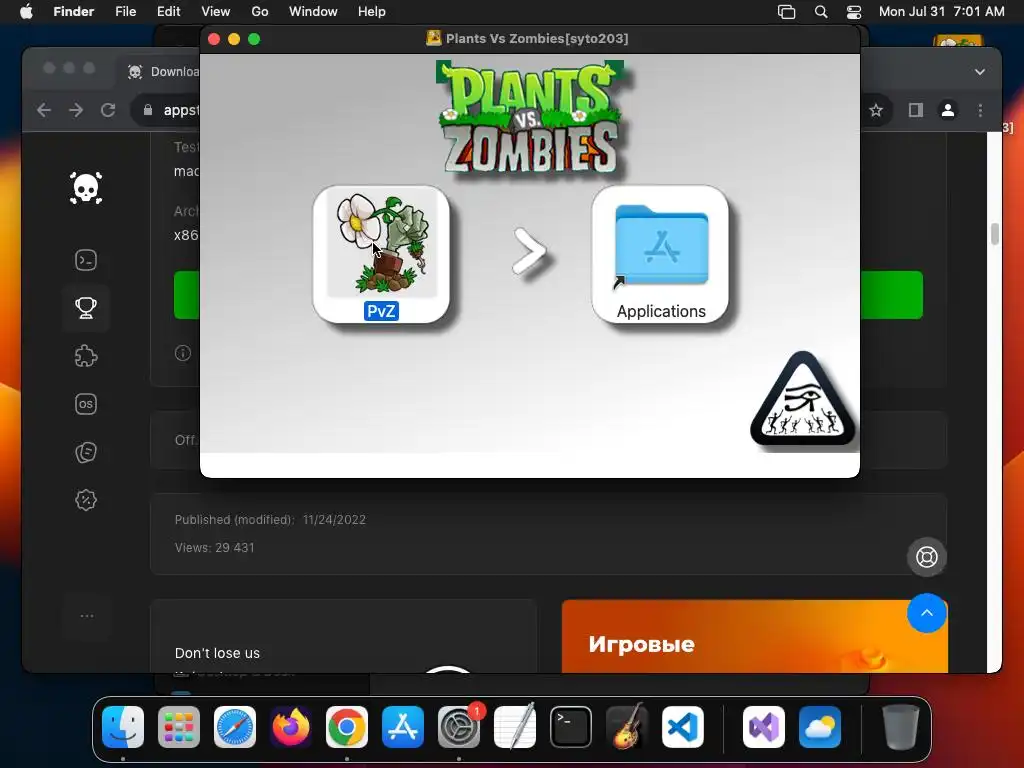1024x768 pixels.
Task: Launch Visual Studio from the Dock
Action: click(764, 727)
